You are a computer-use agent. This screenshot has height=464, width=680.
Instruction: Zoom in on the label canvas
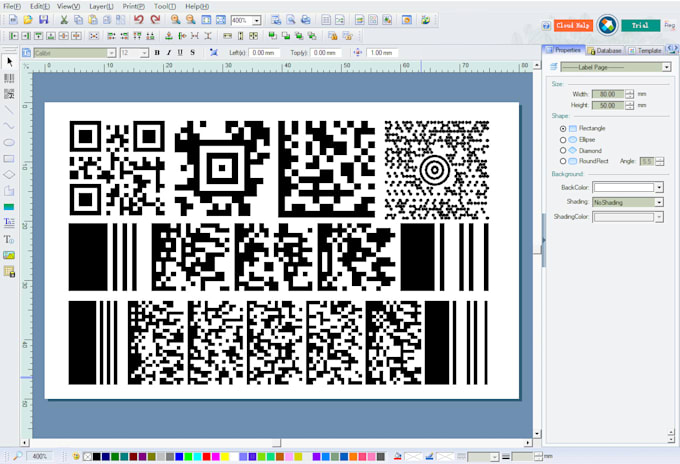click(176, 20)
